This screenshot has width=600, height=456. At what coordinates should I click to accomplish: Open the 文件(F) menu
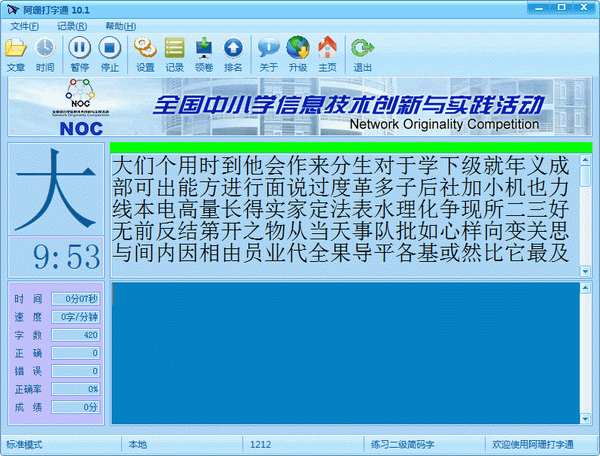tap(24, 26)
